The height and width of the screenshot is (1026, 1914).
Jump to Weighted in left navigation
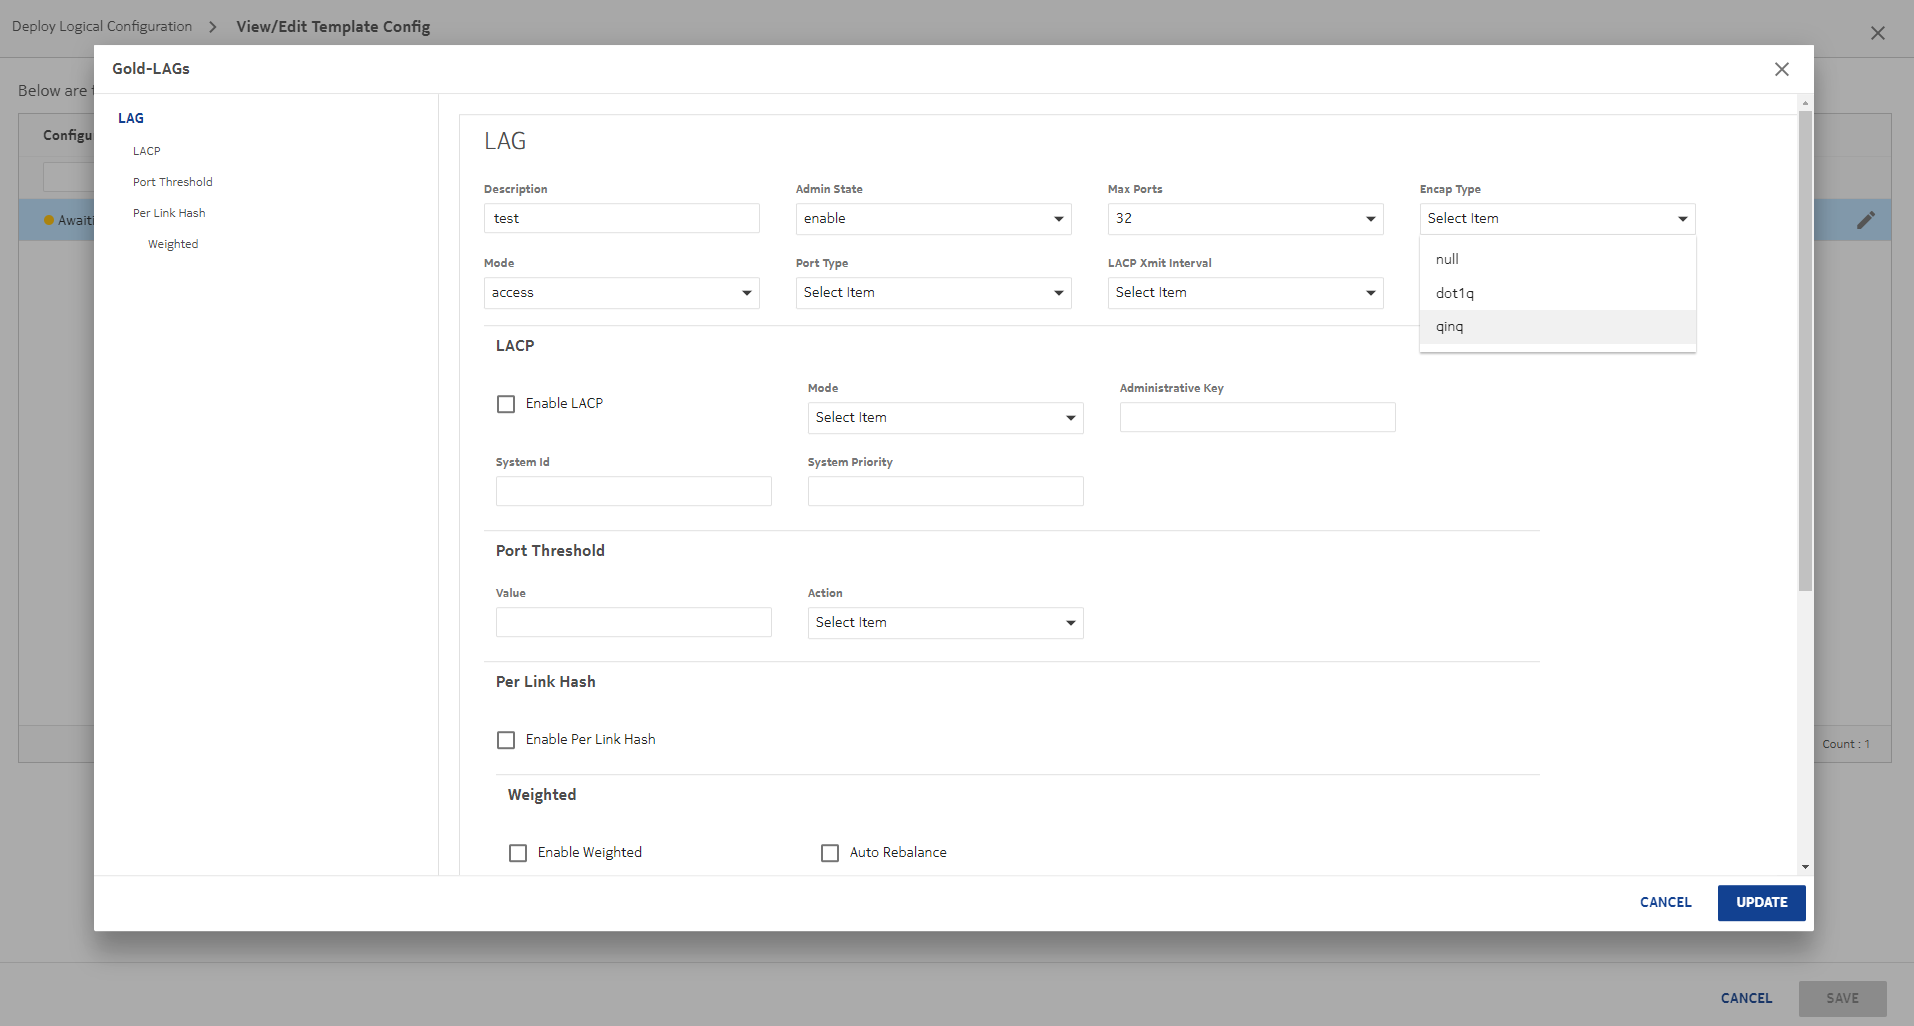173,244
